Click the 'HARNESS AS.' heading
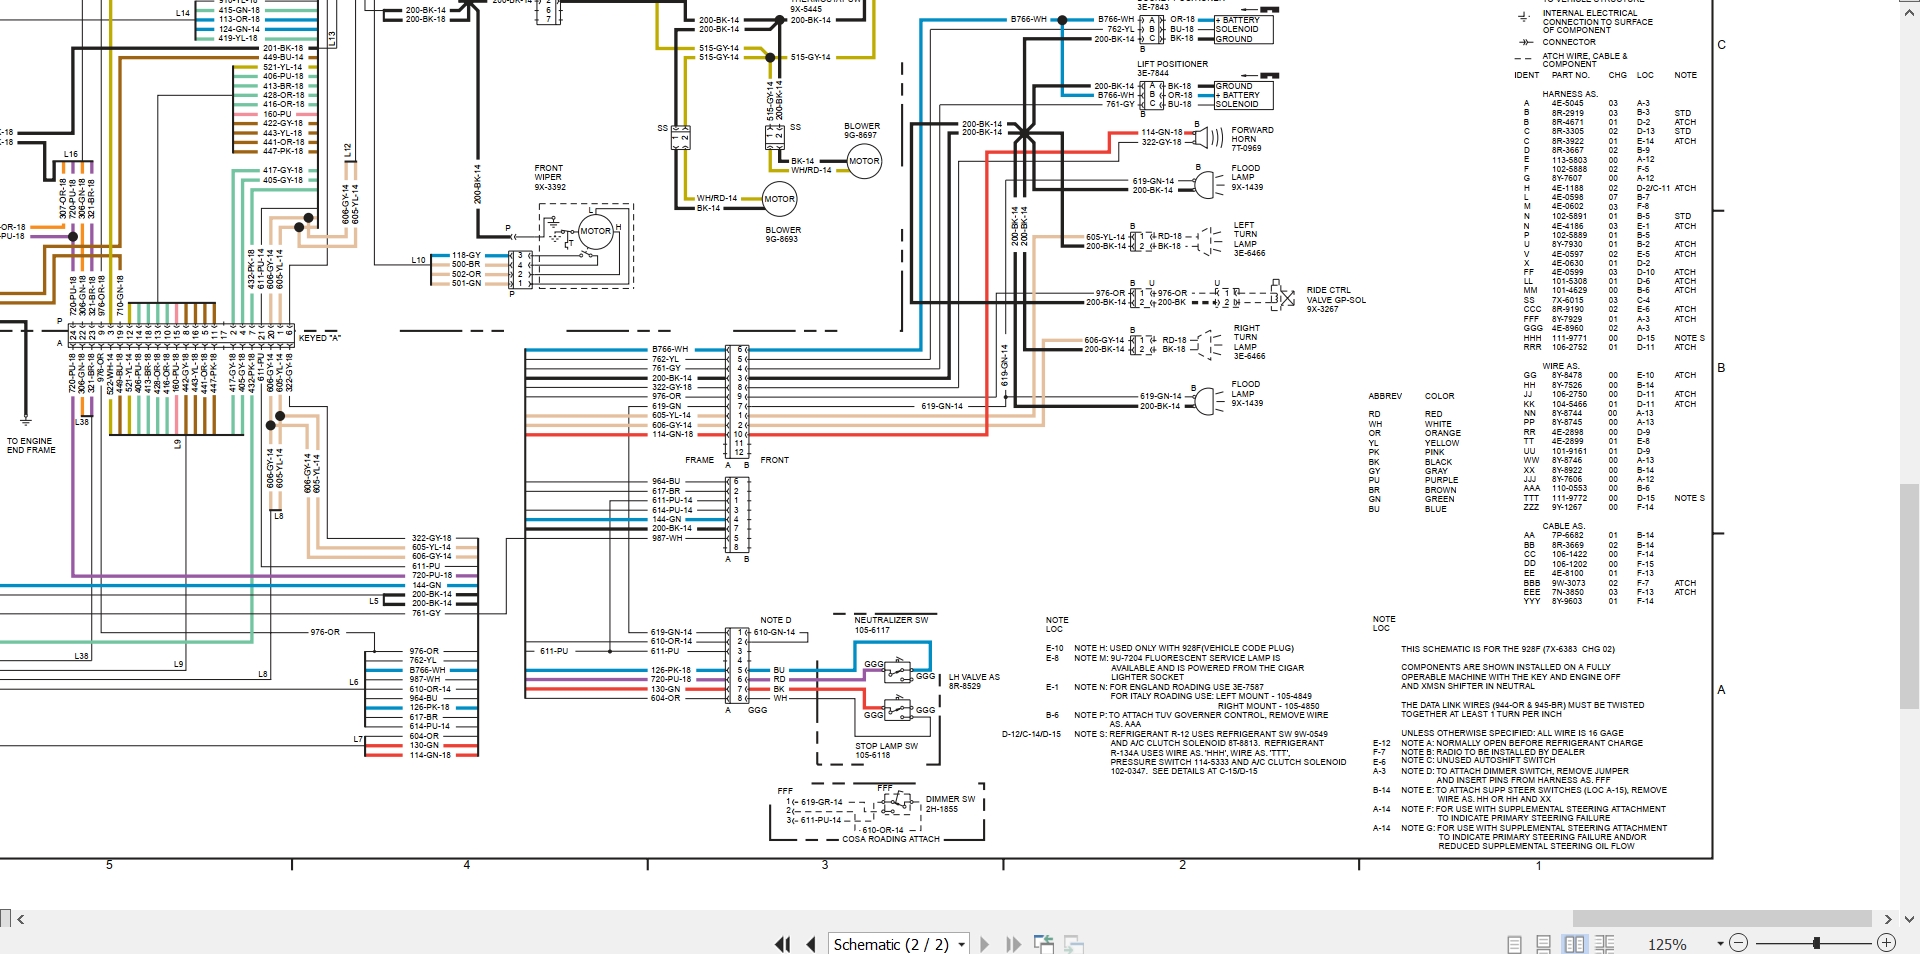The width and height of the screenshot is (1920, 954). (x=1570, y=94)
